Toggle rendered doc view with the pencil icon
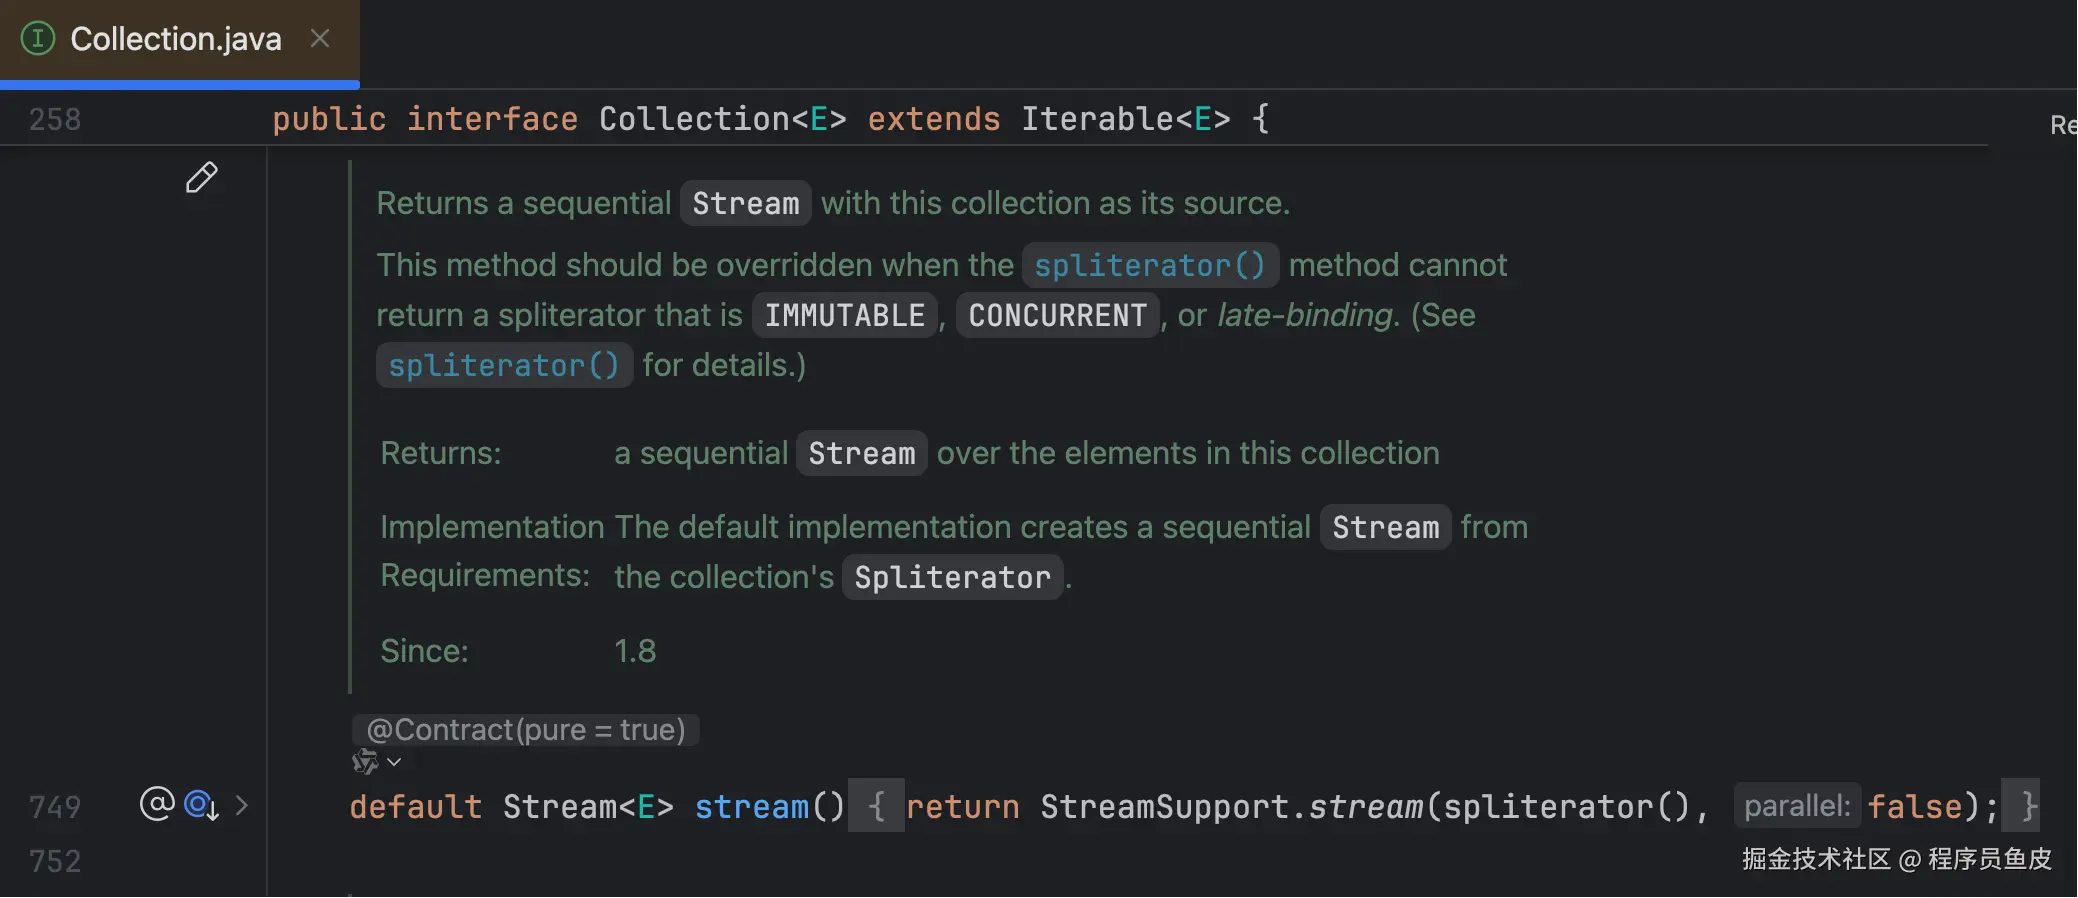 coord(201,177)
